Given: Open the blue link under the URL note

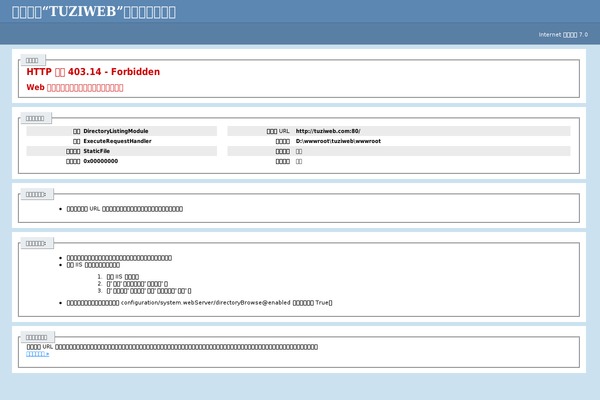Looking at the screenshot, I should click(x=38, y=354).
